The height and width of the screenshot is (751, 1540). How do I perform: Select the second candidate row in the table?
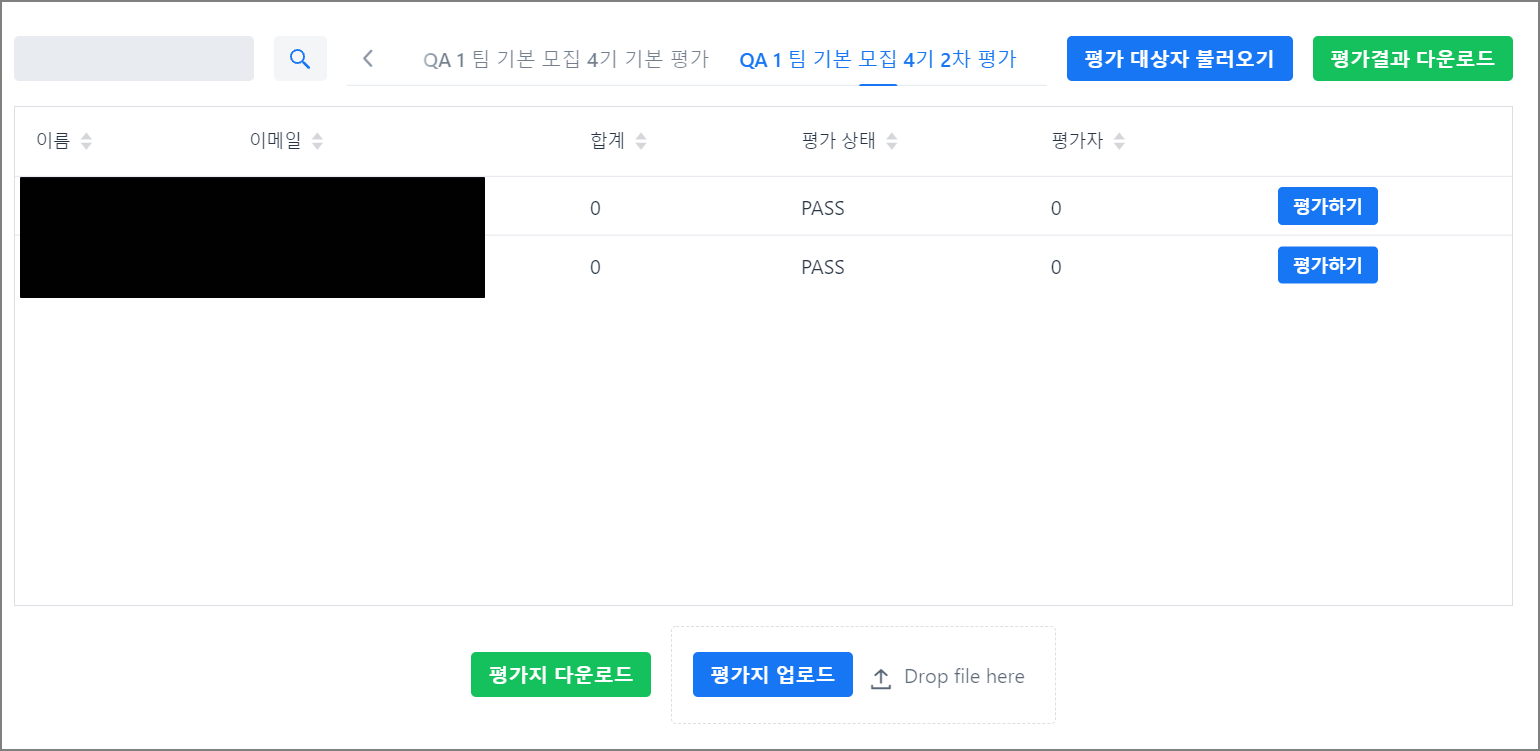(700, 266)
